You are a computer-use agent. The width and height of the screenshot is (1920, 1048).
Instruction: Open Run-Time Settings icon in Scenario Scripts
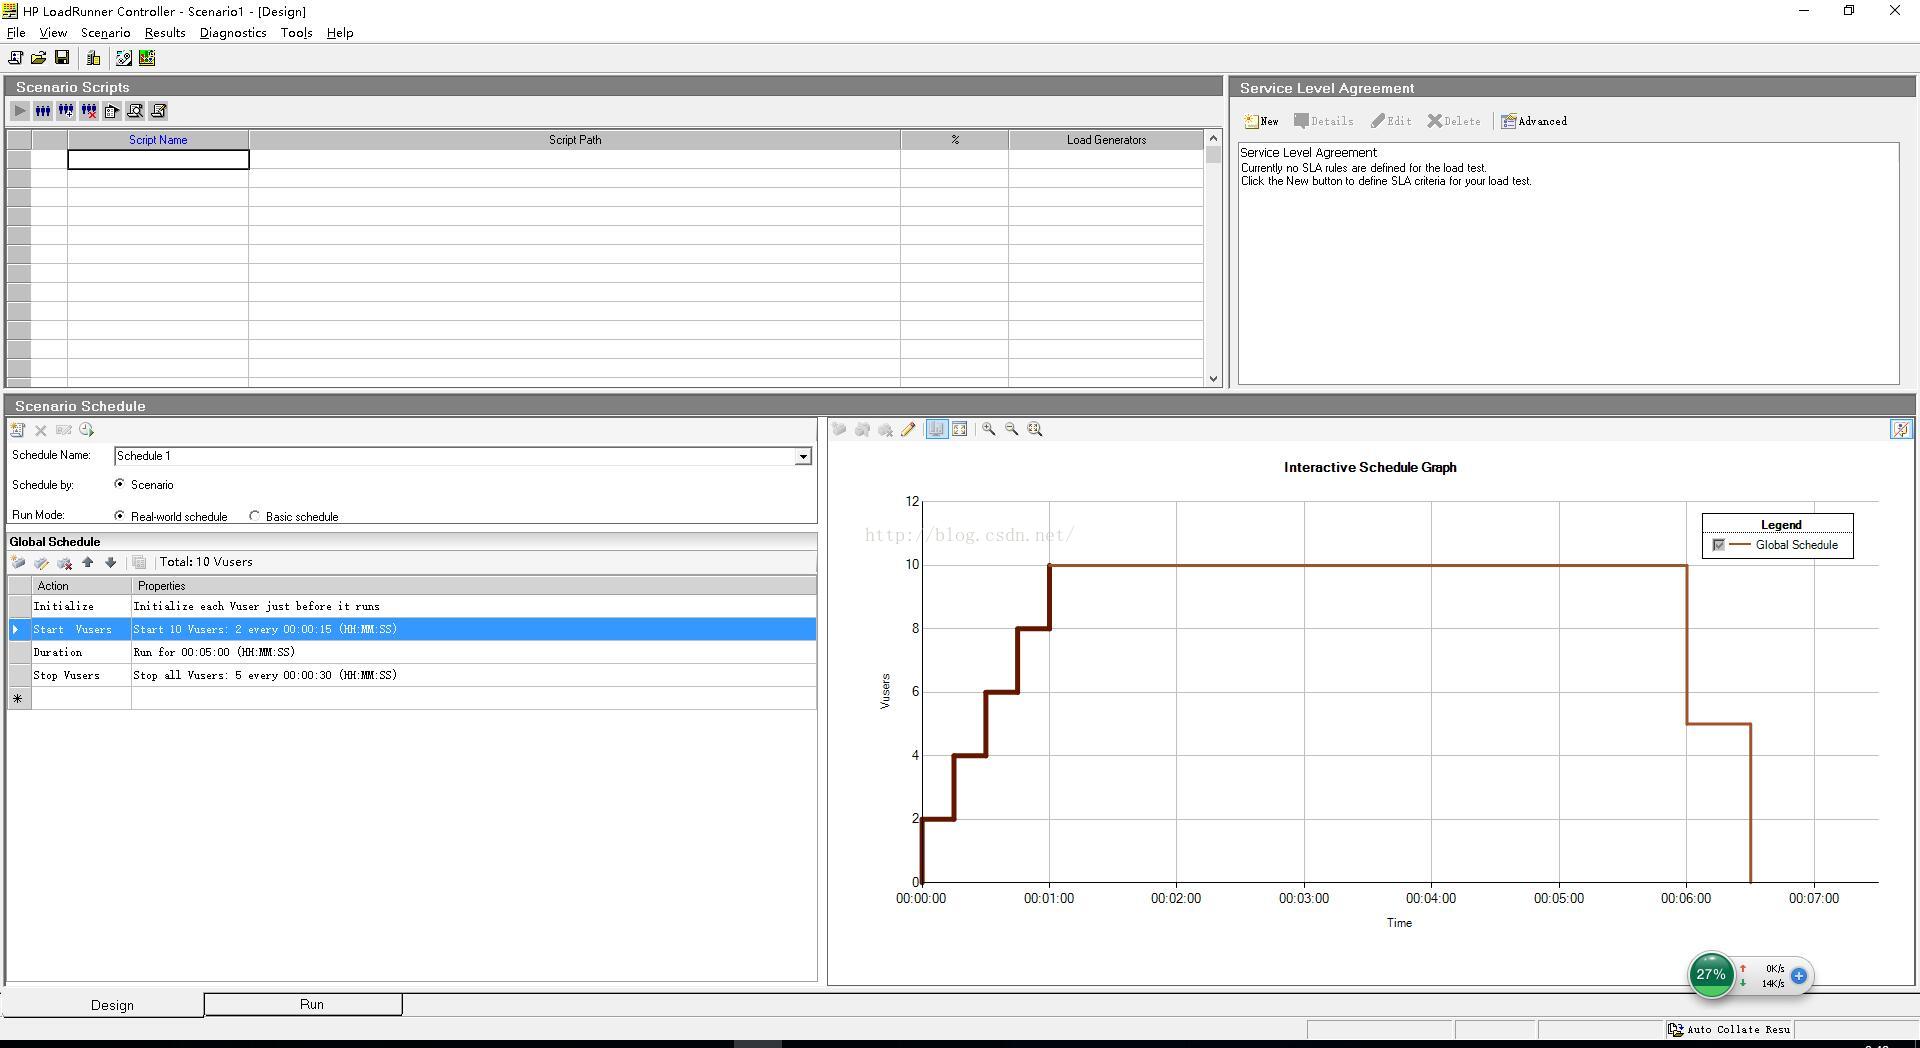click(112, 111)
